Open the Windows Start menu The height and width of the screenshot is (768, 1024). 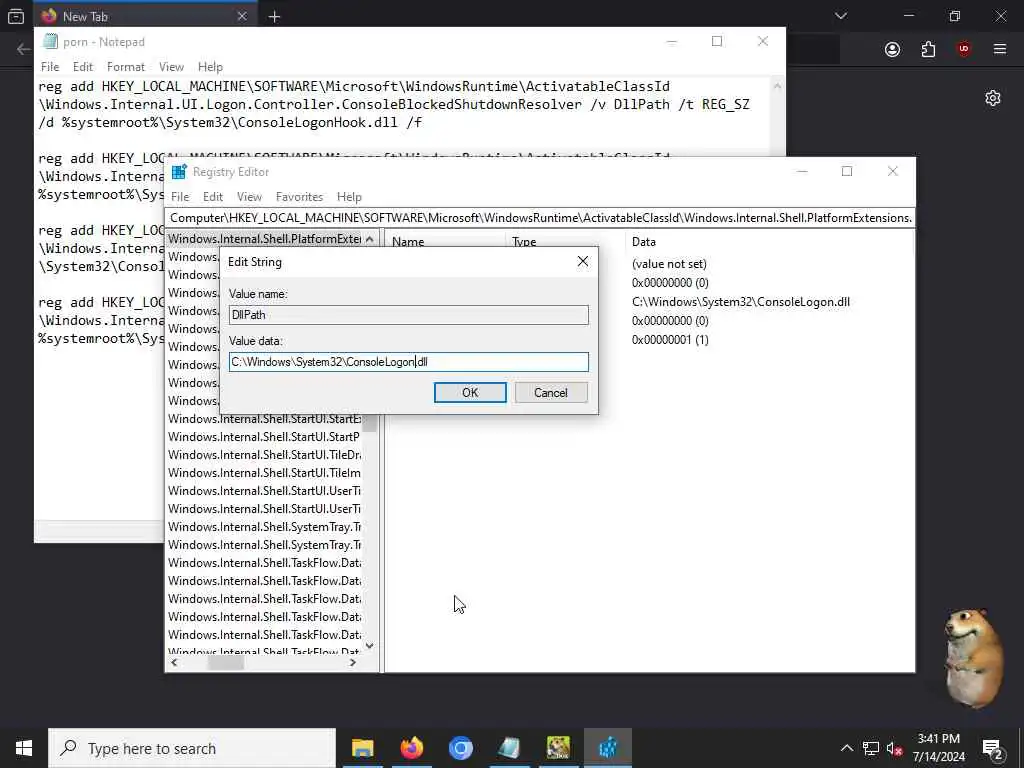[x=24, y=748]
